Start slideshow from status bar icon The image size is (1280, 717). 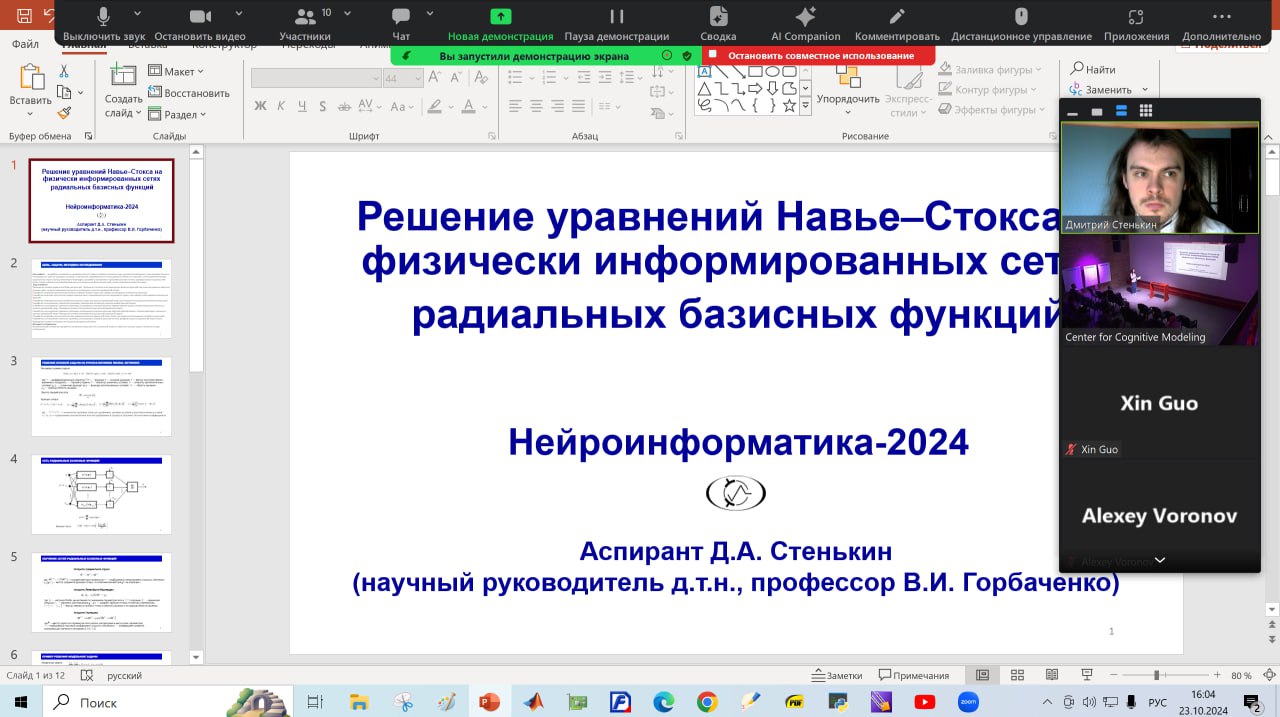[1085, 675]
